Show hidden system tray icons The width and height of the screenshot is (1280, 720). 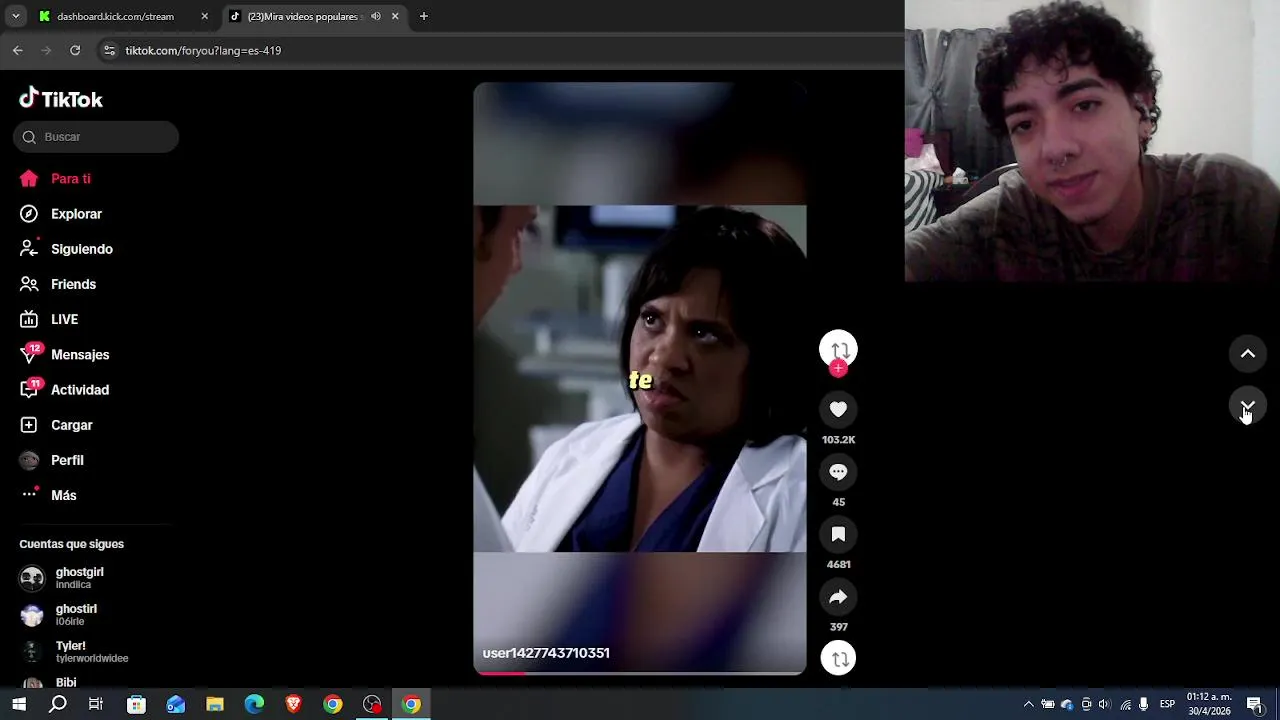pos(1028,704)
